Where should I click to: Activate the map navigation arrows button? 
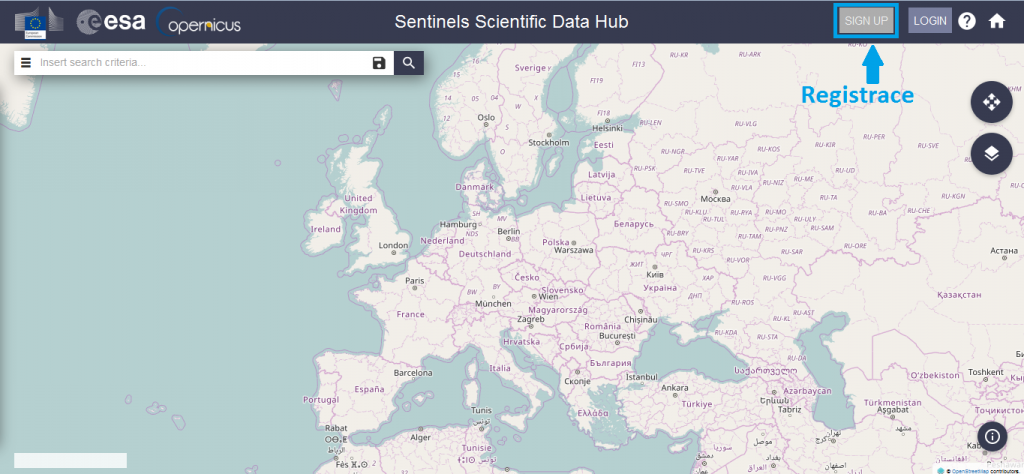coord(991,102)
